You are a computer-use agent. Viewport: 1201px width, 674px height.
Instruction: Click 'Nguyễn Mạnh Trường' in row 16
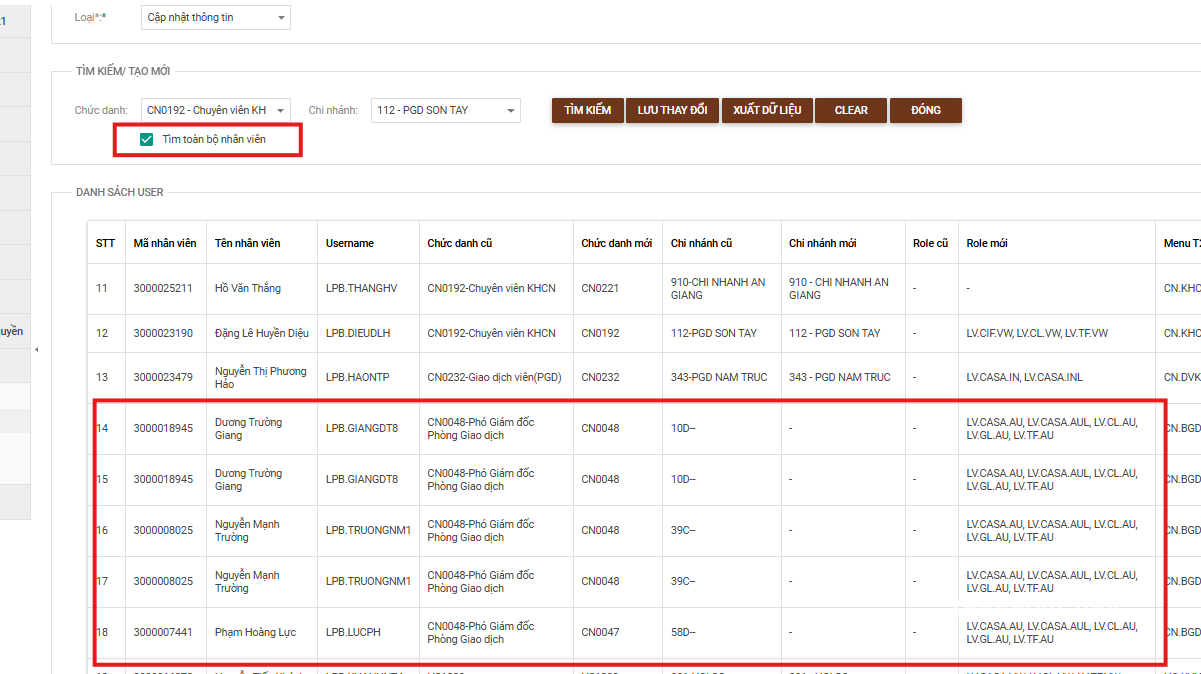(247, 530)
